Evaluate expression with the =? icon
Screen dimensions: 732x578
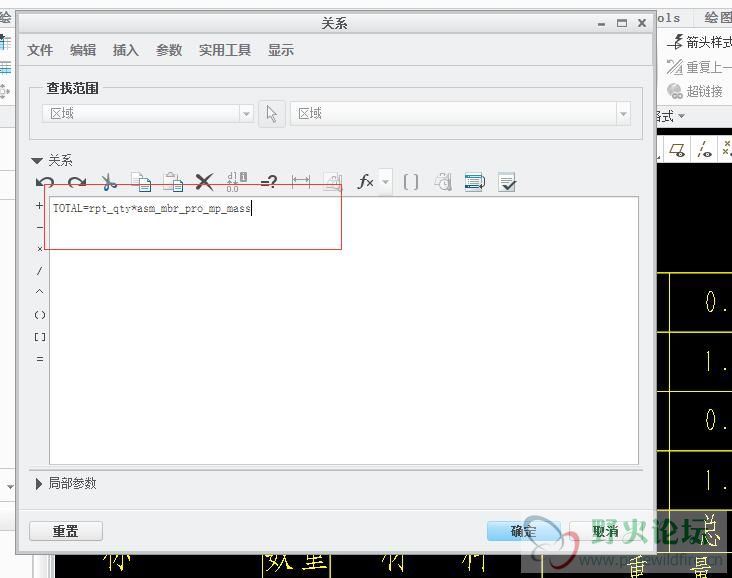click(x=268, y=183)
